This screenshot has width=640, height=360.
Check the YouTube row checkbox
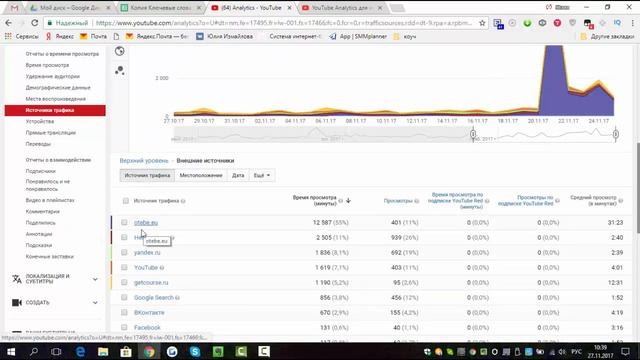[x=124, y=267]
